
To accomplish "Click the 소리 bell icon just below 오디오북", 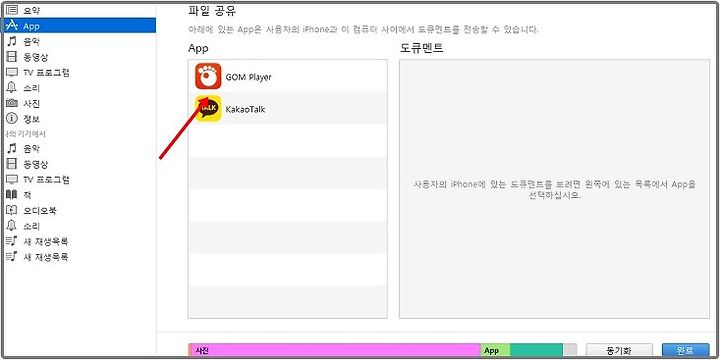I will (11, 226).
